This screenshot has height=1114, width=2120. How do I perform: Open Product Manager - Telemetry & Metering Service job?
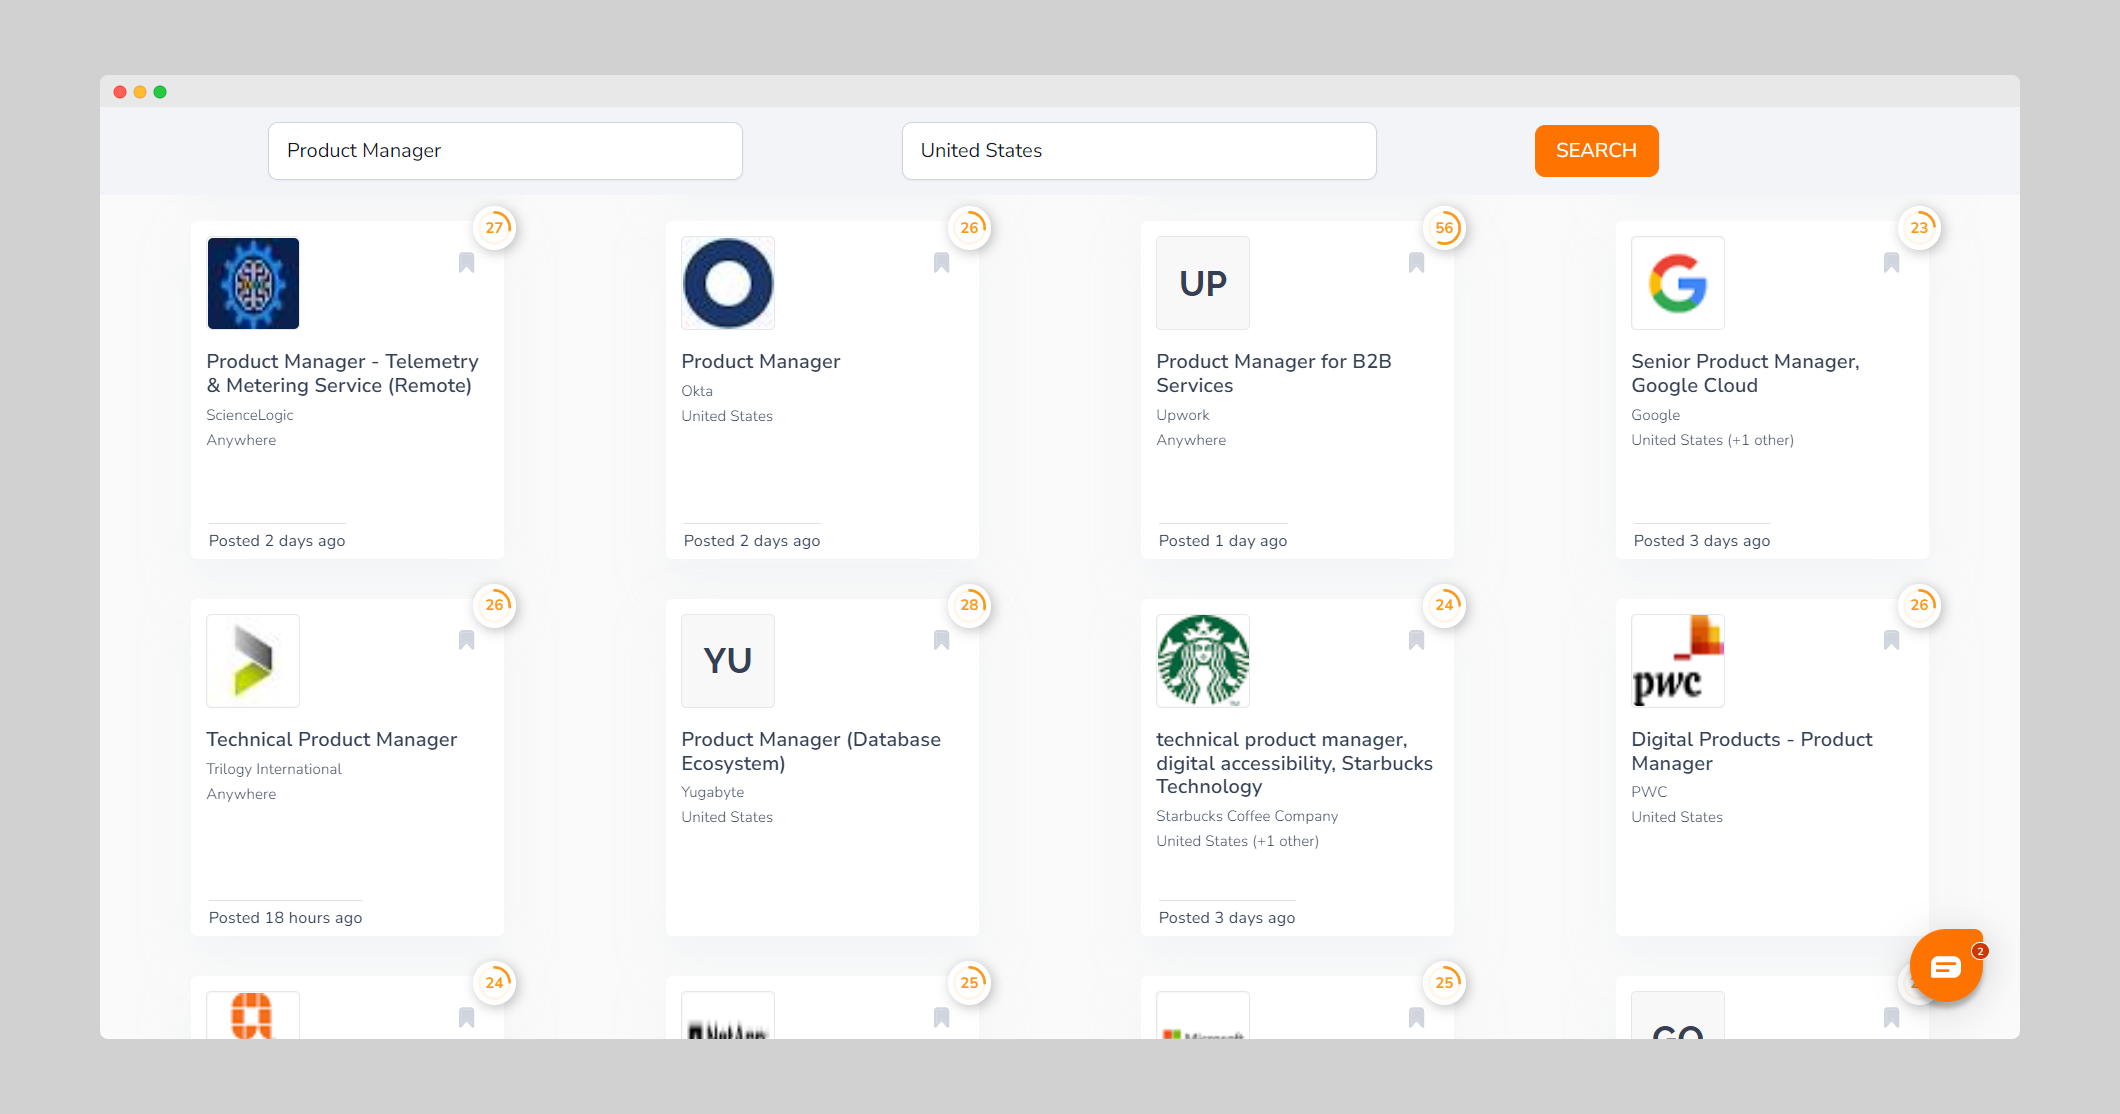(x=342, y=373)
